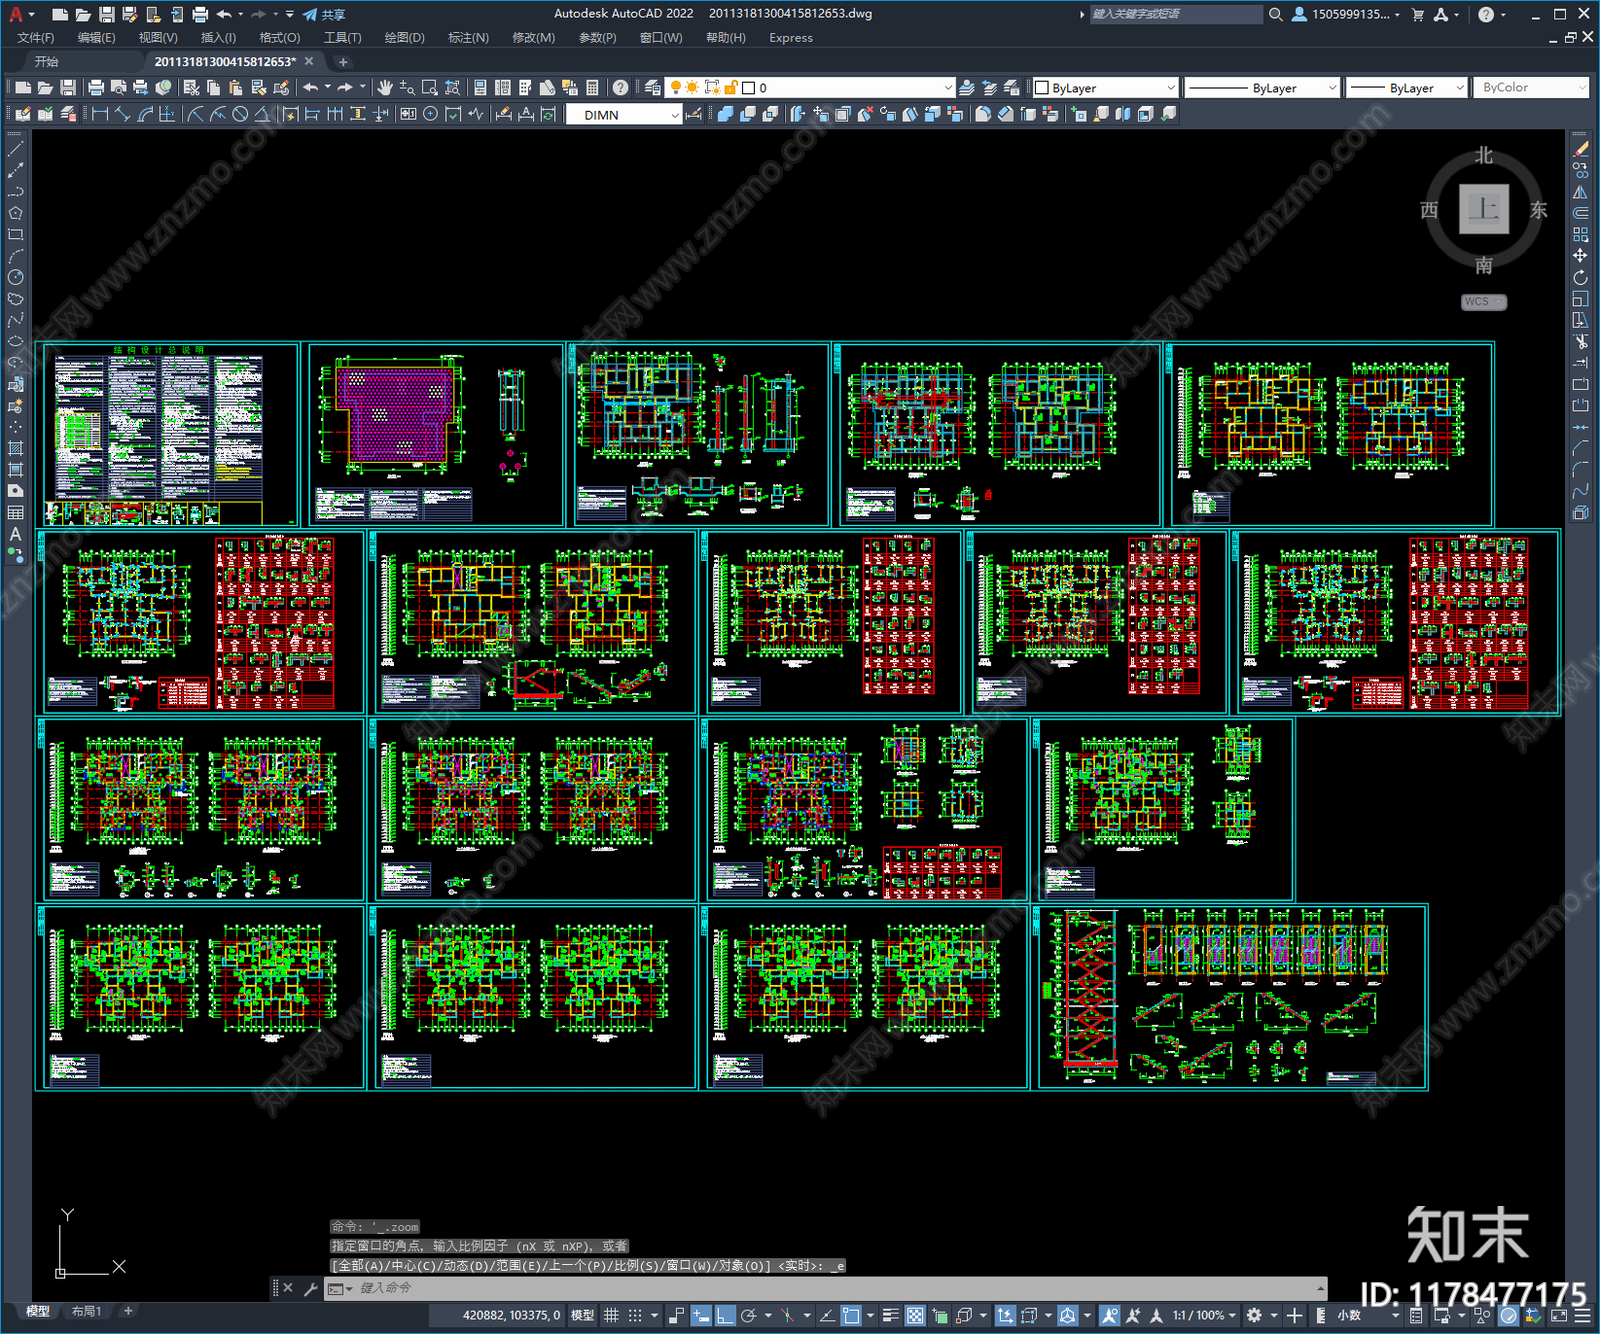
Task: Toggle ortho mode in status bar
Action: [725, 1315]
